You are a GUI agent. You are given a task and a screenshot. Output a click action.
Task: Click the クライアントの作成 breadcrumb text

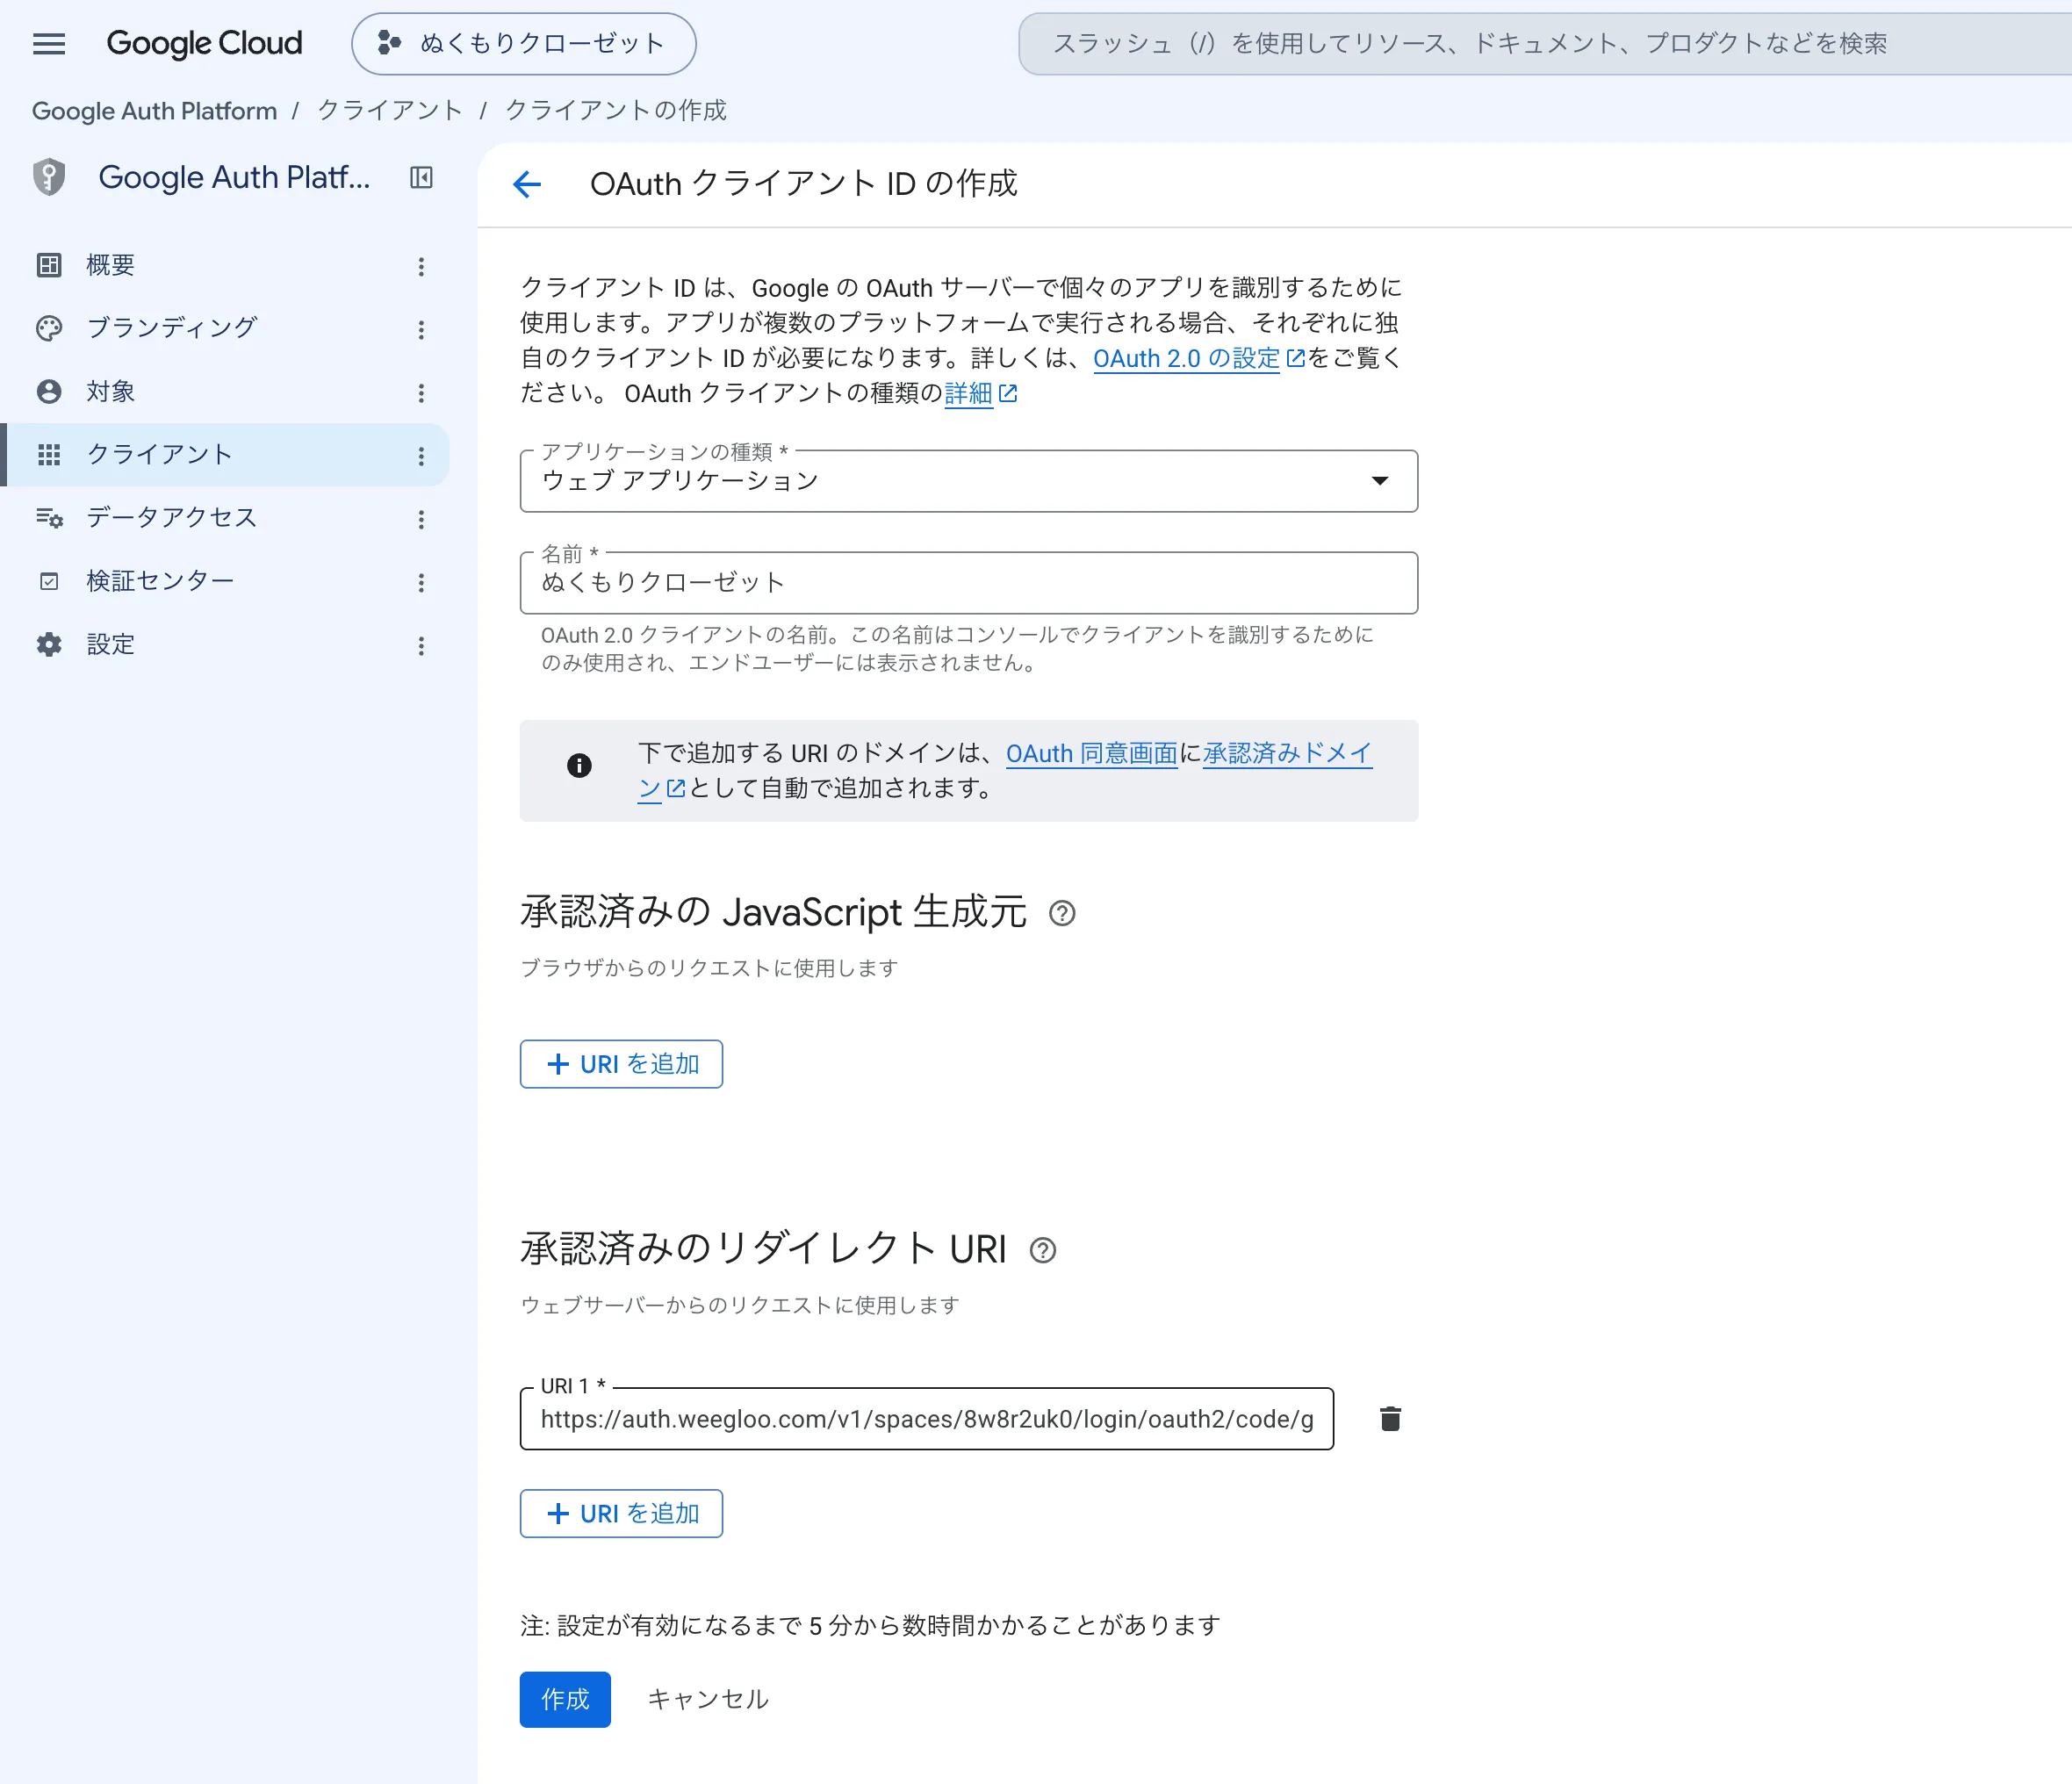click(616, 110)
